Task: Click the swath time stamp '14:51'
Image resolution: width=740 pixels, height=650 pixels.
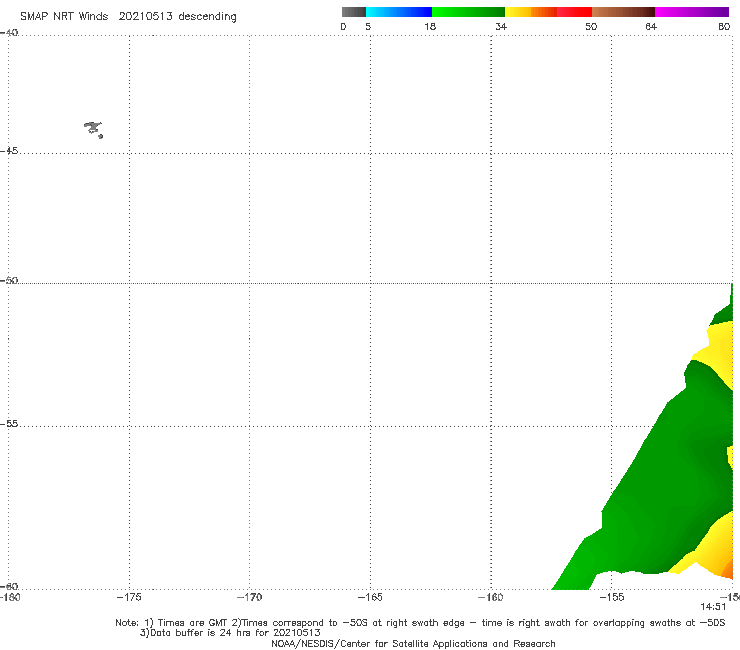Action: [713, 607]
